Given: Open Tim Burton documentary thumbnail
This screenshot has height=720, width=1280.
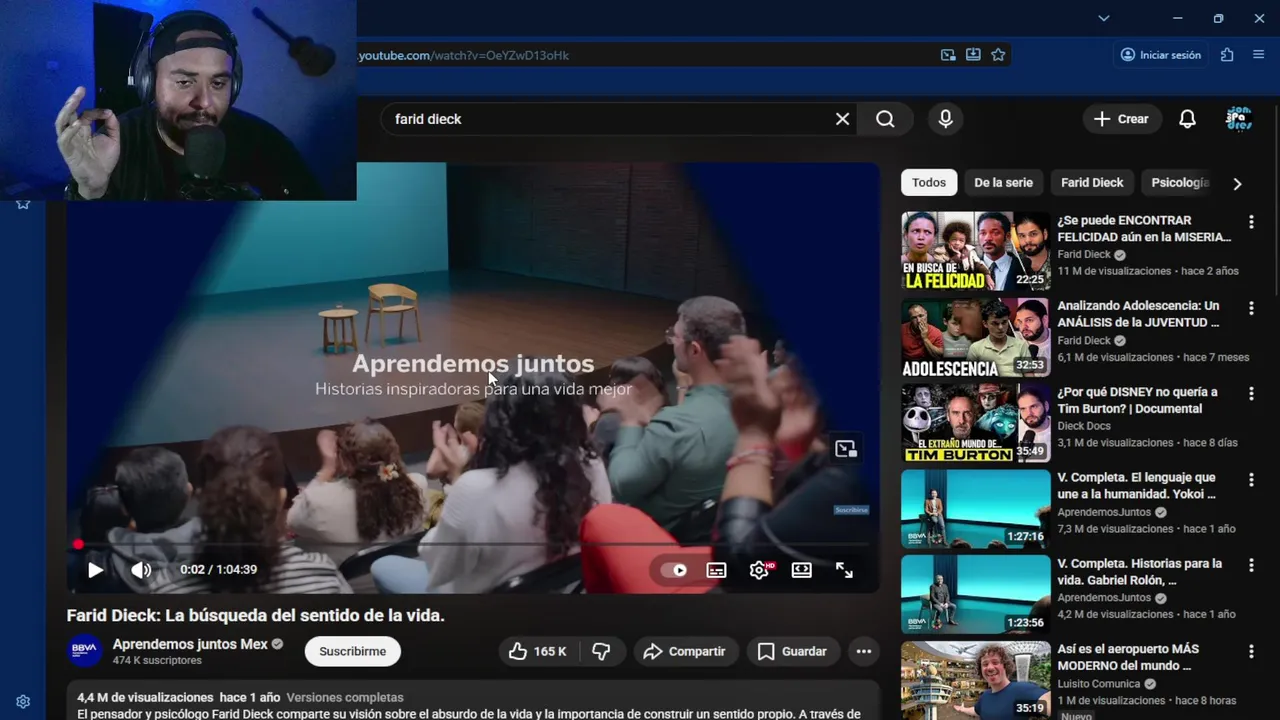Looking at the screenshot, I should [975, 423].
